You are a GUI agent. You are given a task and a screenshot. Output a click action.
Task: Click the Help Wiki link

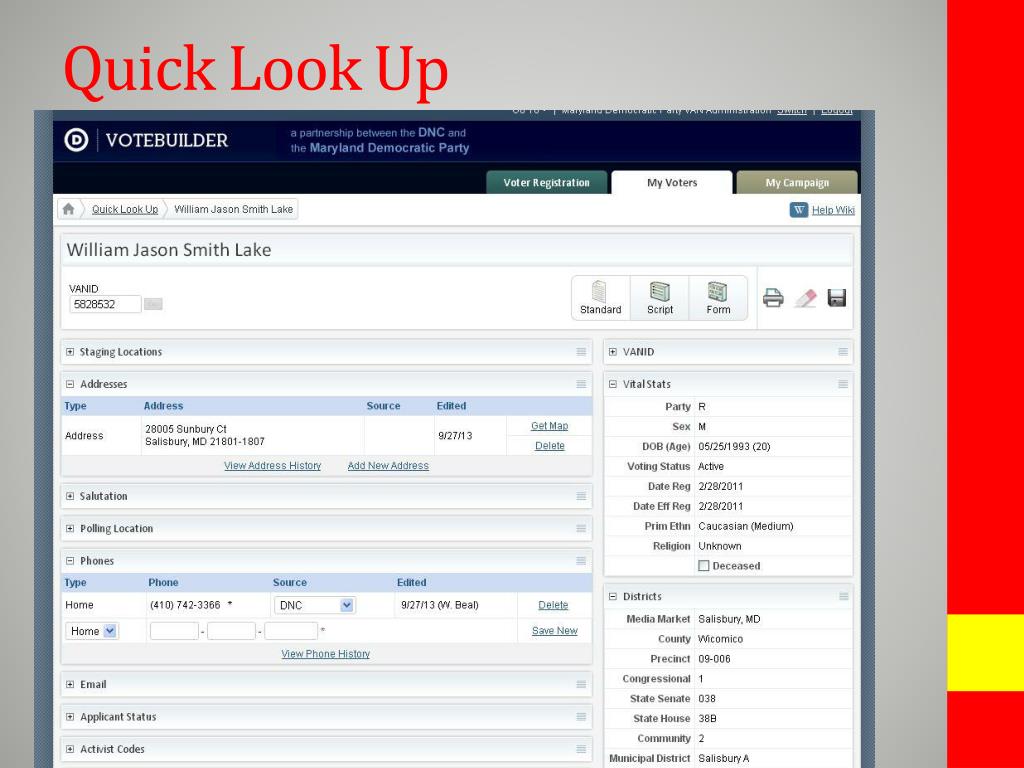[x=833, y=210]
